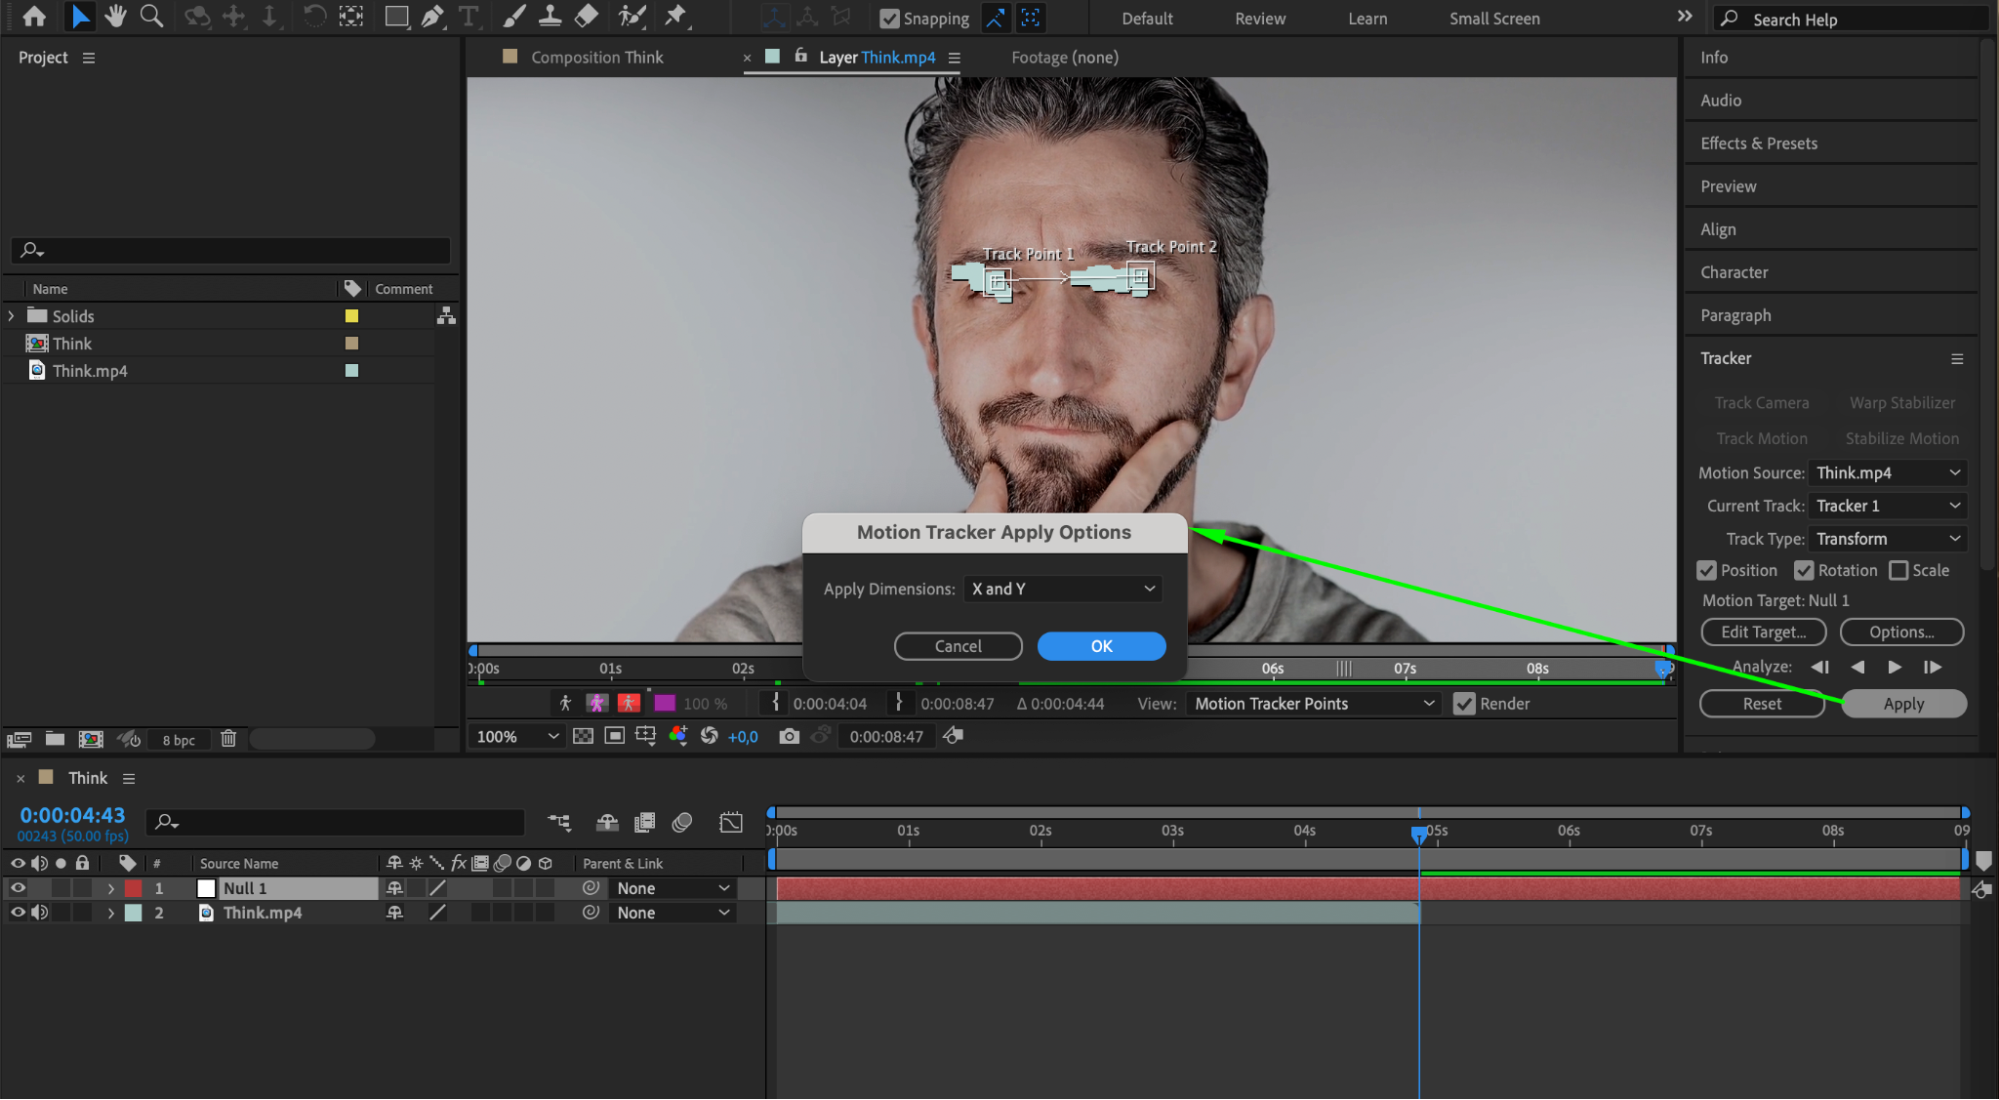
Task: Uncheck the Rotation checkbox
Action: 1804,570
